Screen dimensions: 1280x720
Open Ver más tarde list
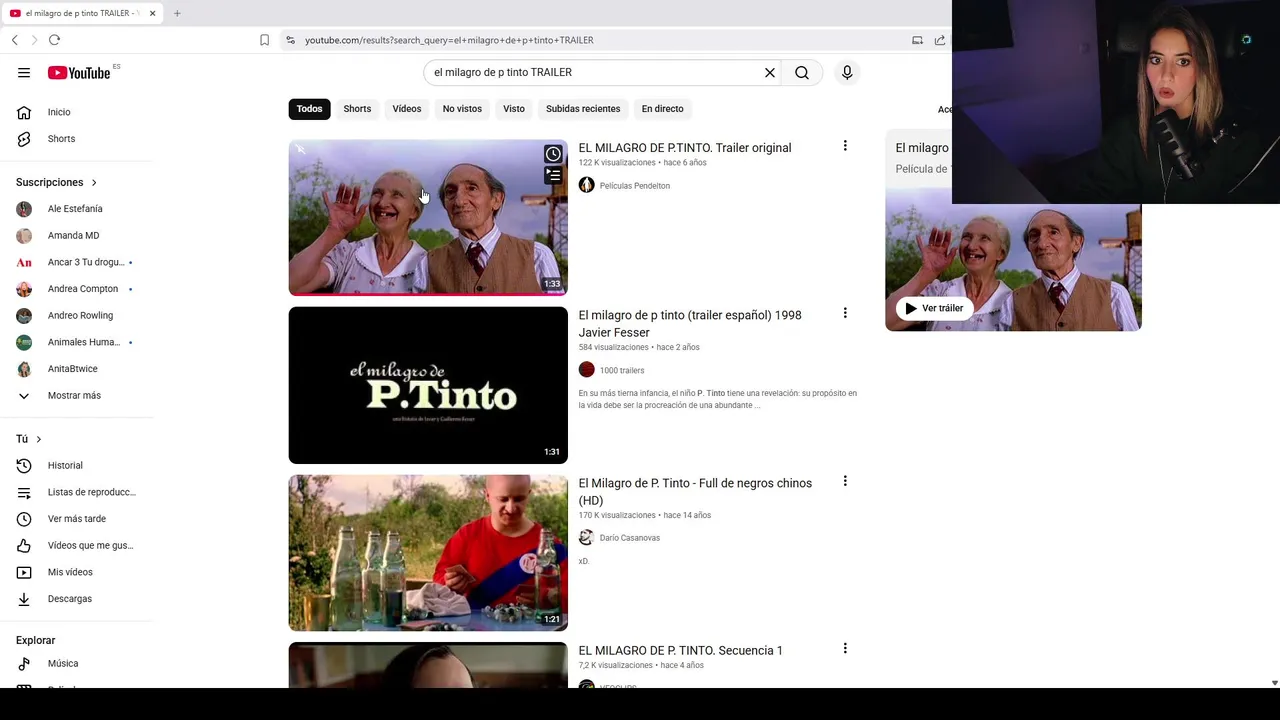point(76,519)
